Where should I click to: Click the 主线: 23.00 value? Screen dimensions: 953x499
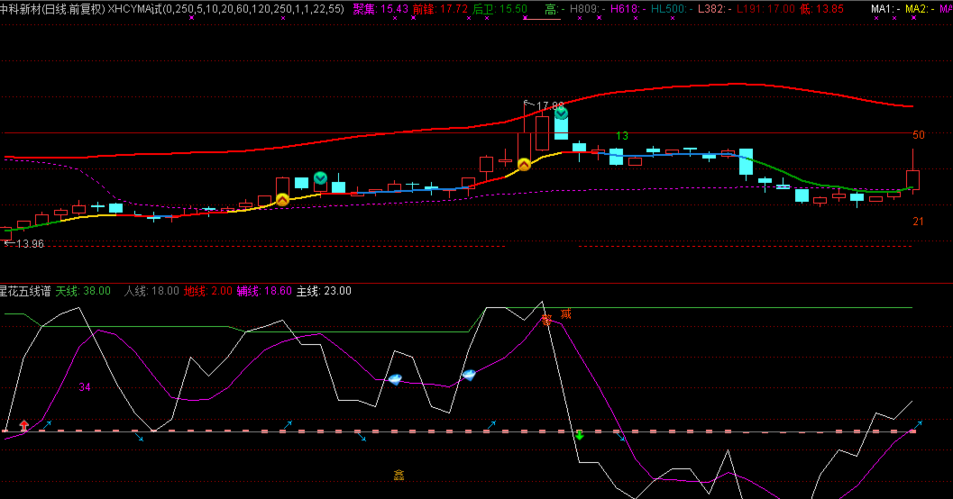(x=324, y=291)
